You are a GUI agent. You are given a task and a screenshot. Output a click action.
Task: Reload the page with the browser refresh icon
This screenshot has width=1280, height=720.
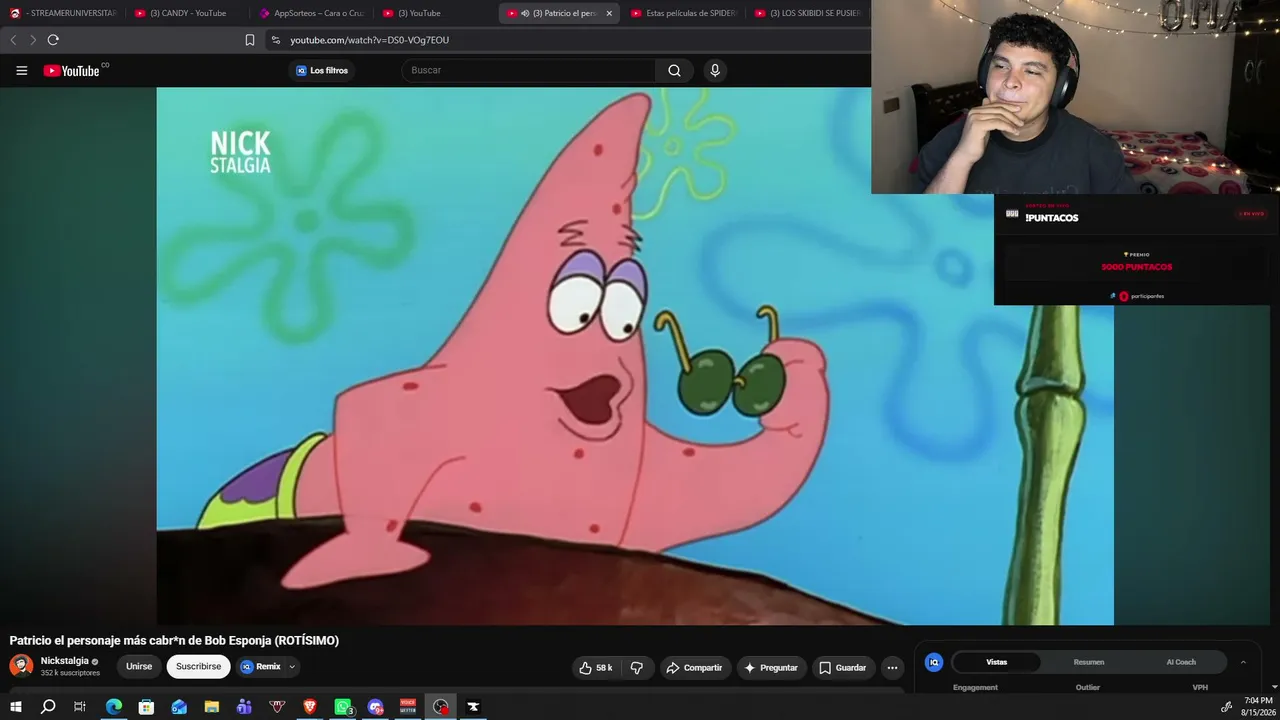pos(53,40)
